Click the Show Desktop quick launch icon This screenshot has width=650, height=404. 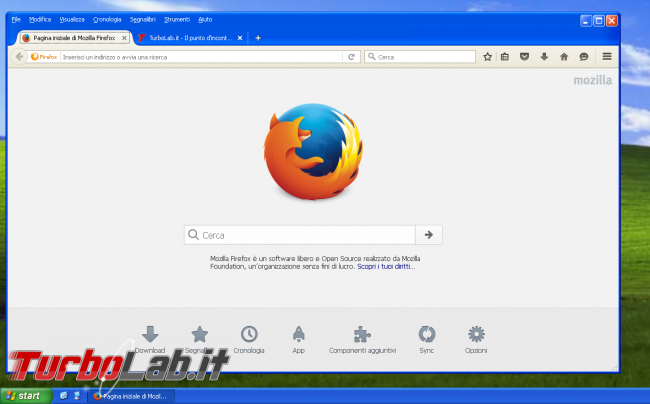(x=77, y=396)
